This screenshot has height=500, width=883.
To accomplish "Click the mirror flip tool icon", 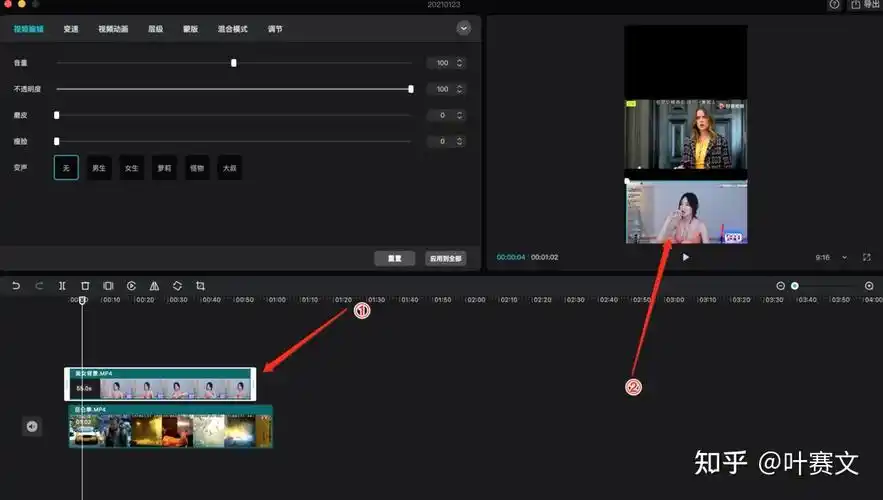I will [154, 286].
